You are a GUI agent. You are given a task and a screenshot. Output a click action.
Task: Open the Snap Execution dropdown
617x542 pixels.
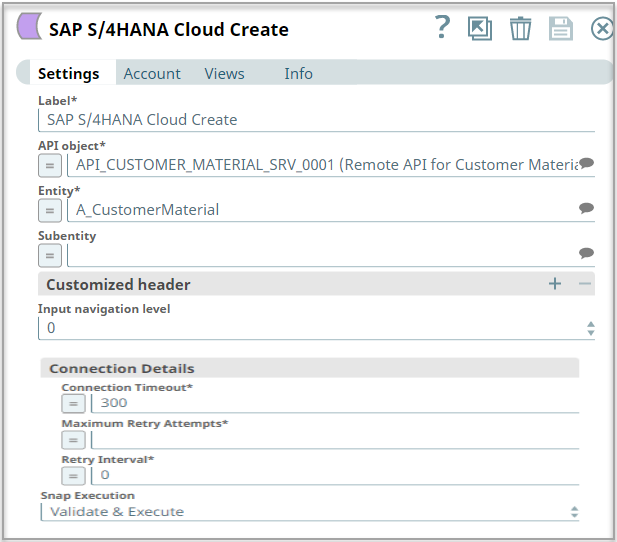point(310,512)
